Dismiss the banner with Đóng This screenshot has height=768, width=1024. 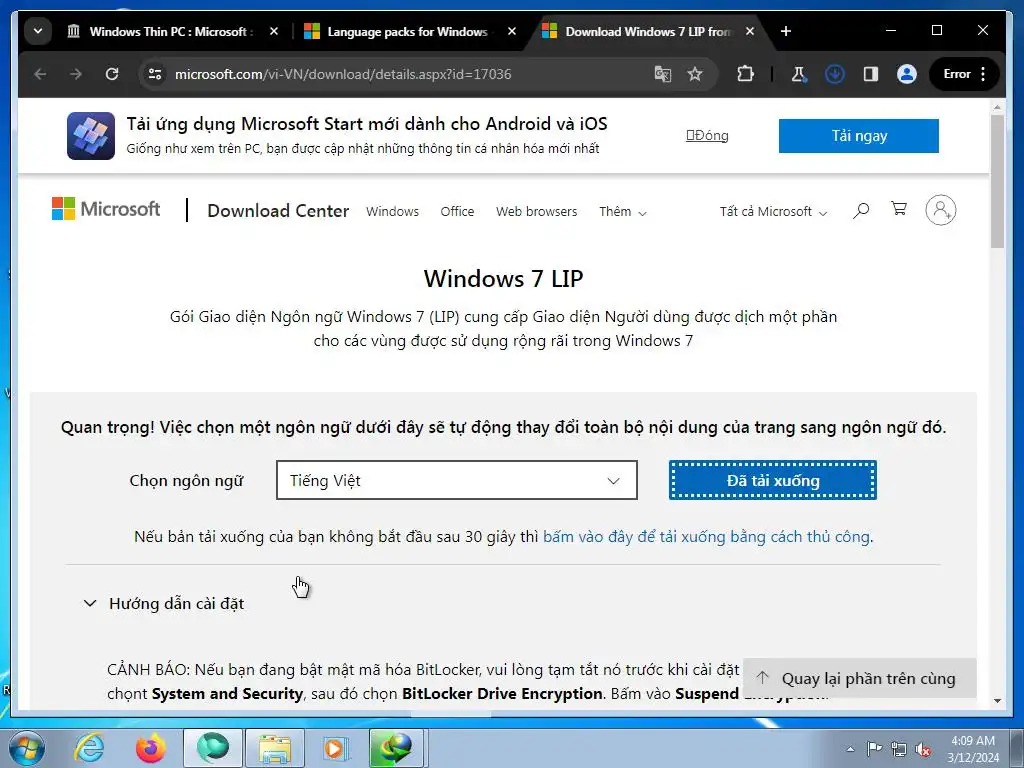pos(707,135)
